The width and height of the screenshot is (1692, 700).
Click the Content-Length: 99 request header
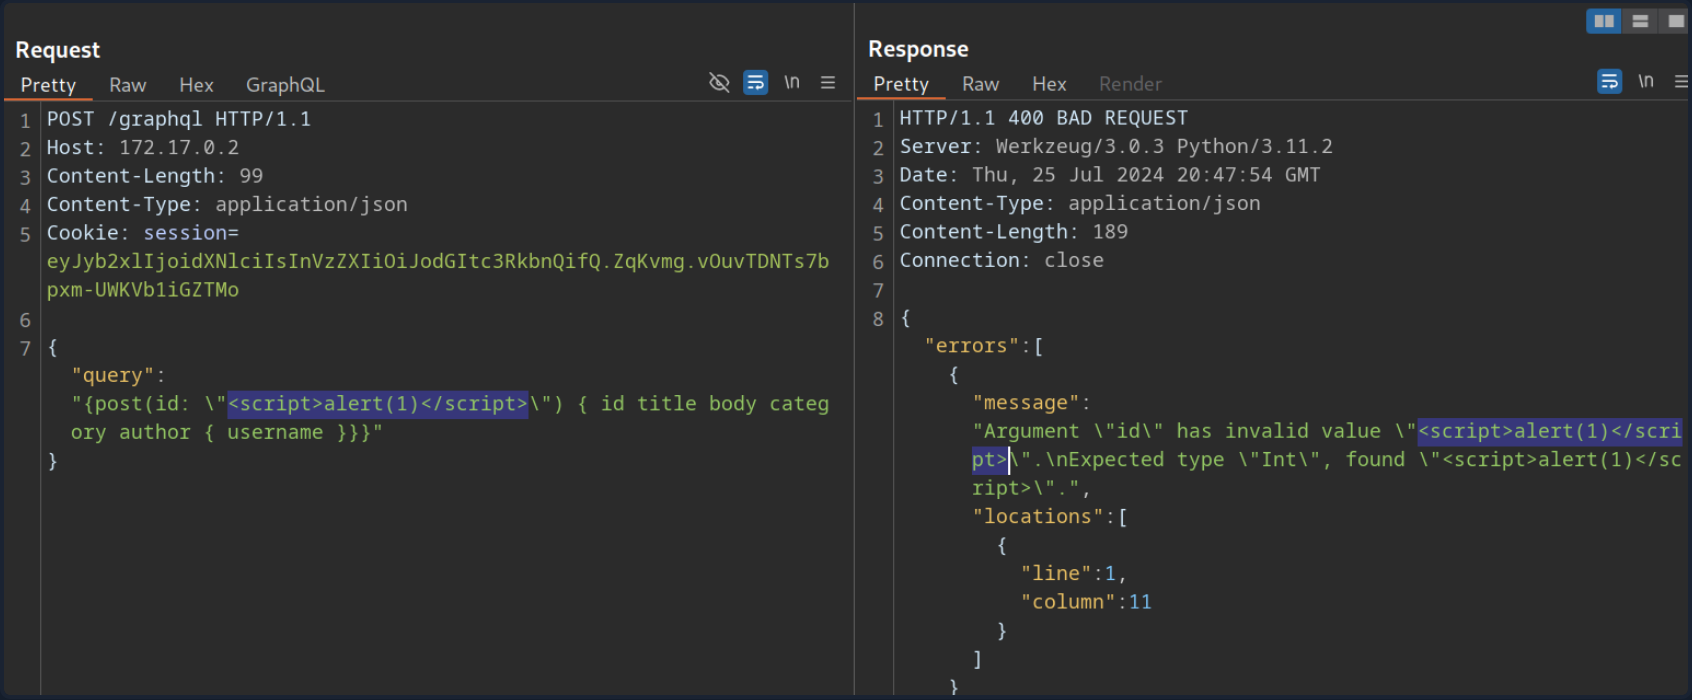155,176
